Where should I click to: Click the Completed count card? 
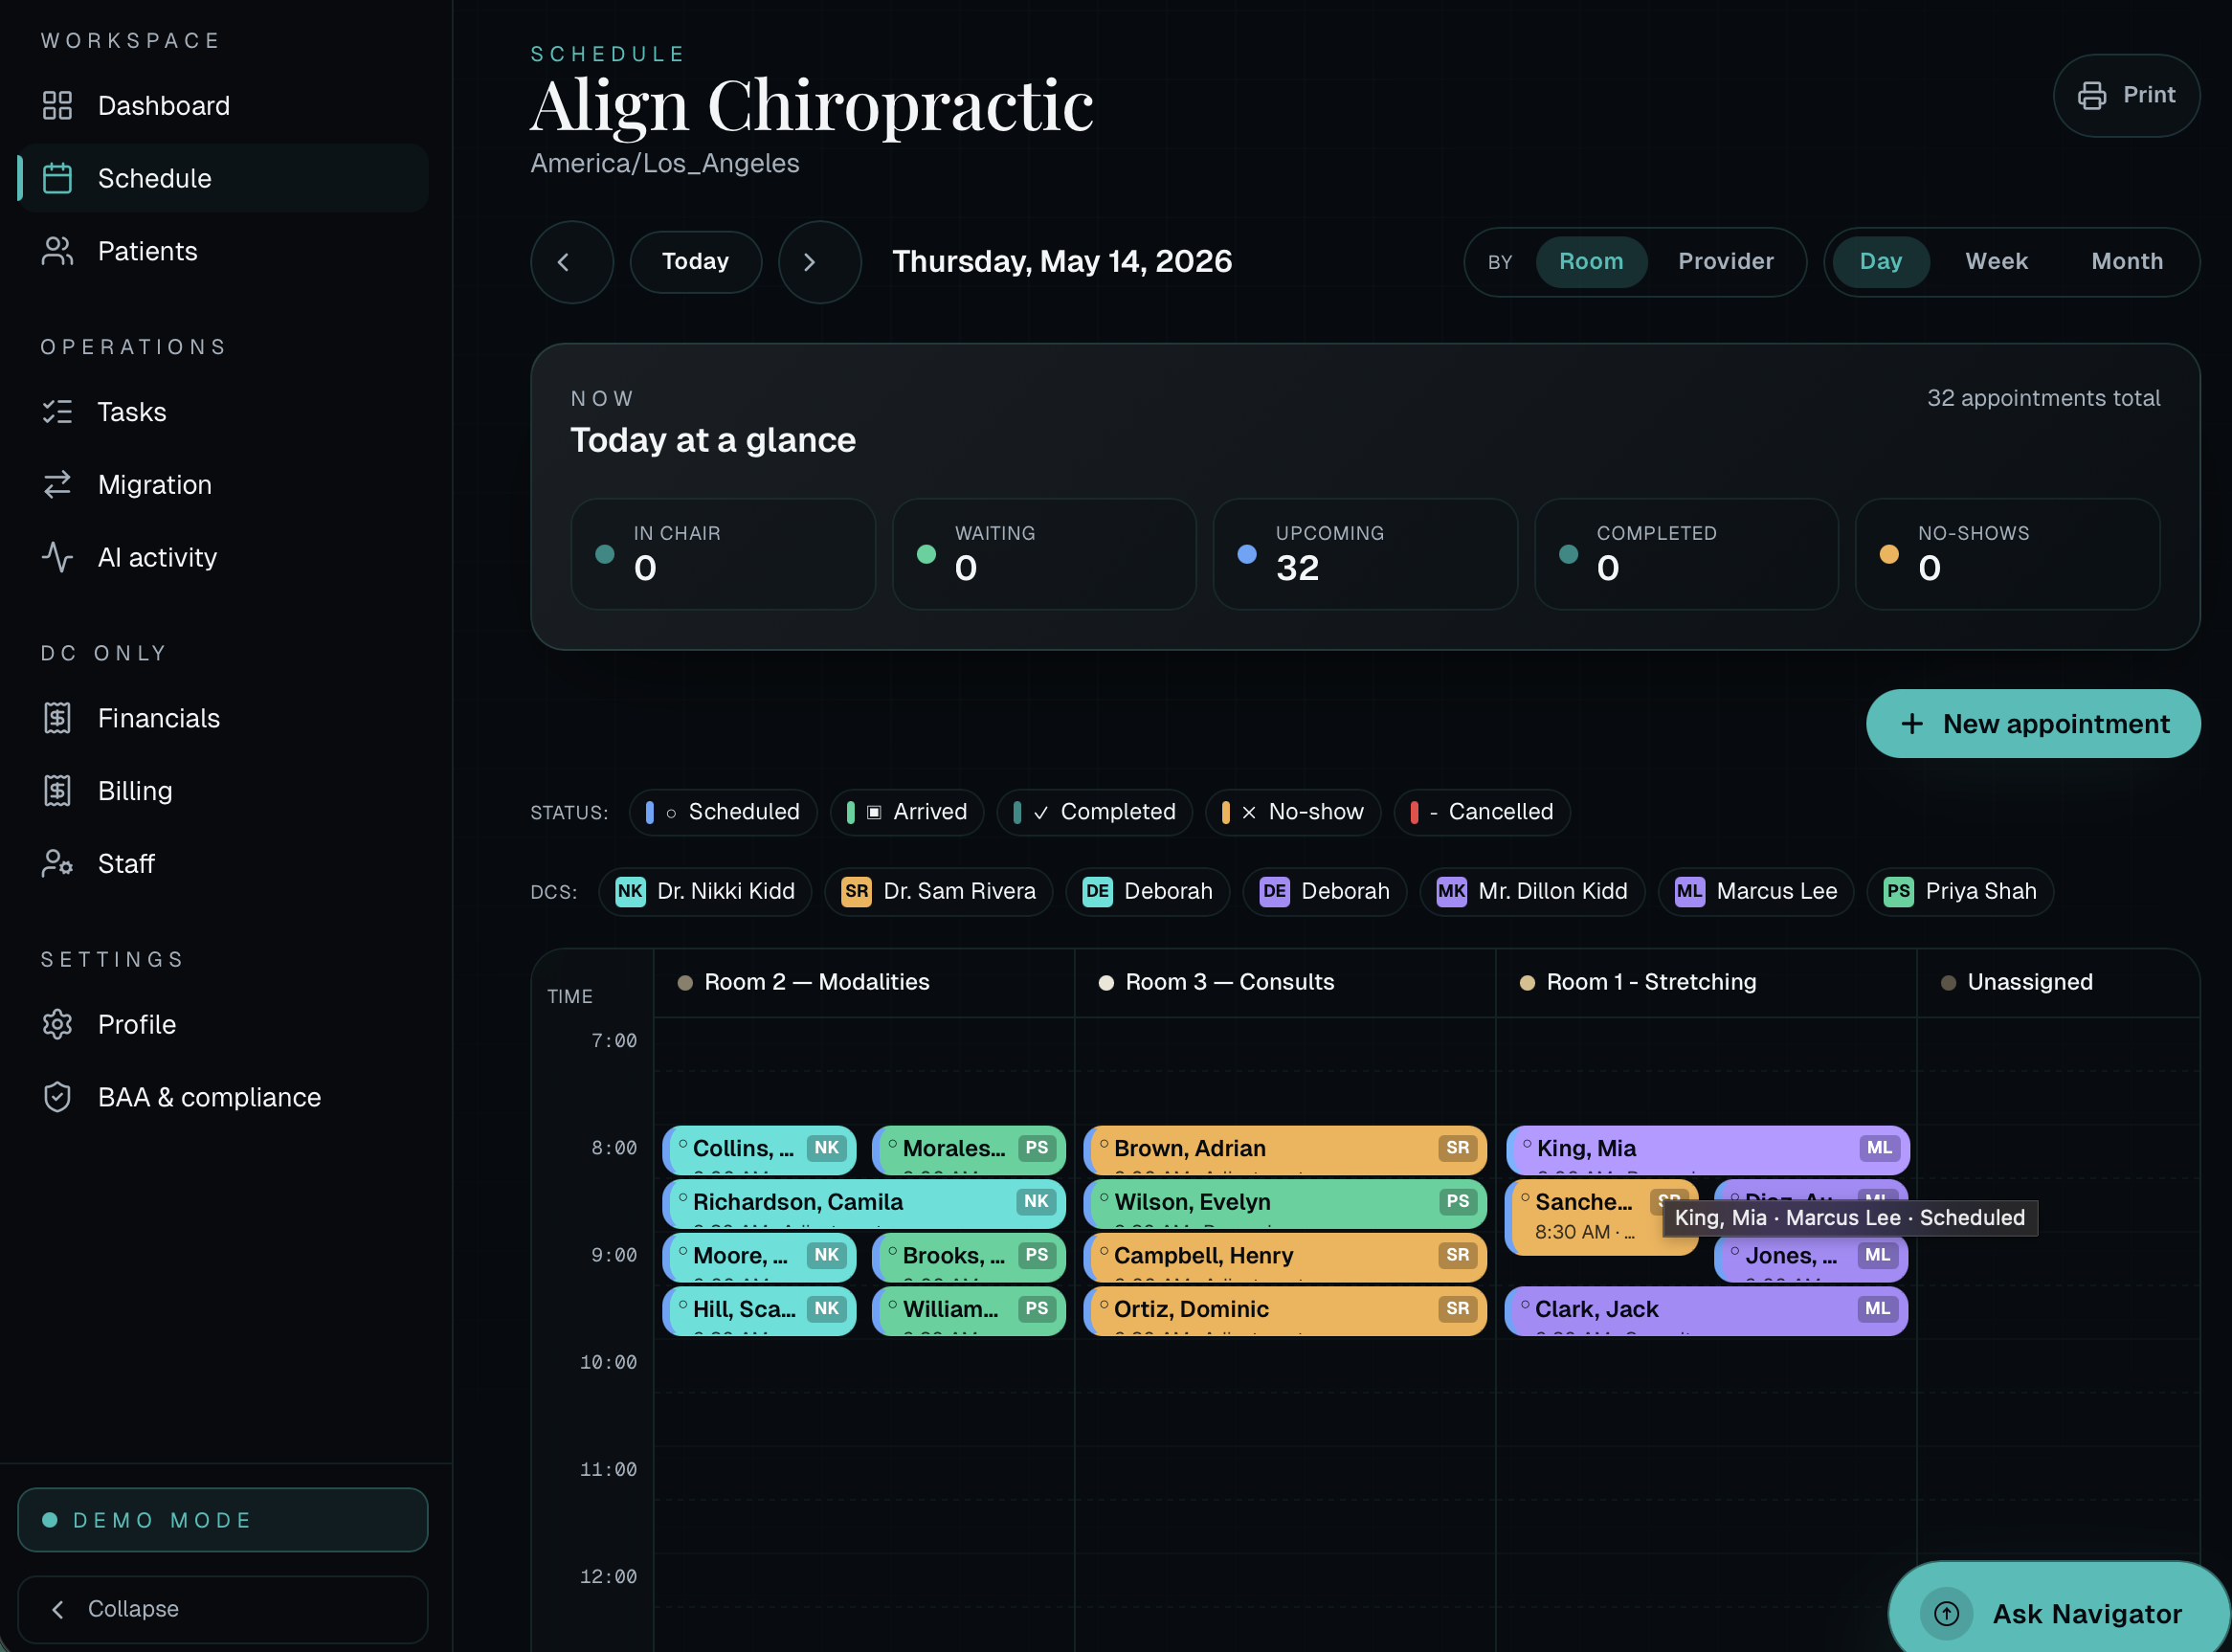1686,554
